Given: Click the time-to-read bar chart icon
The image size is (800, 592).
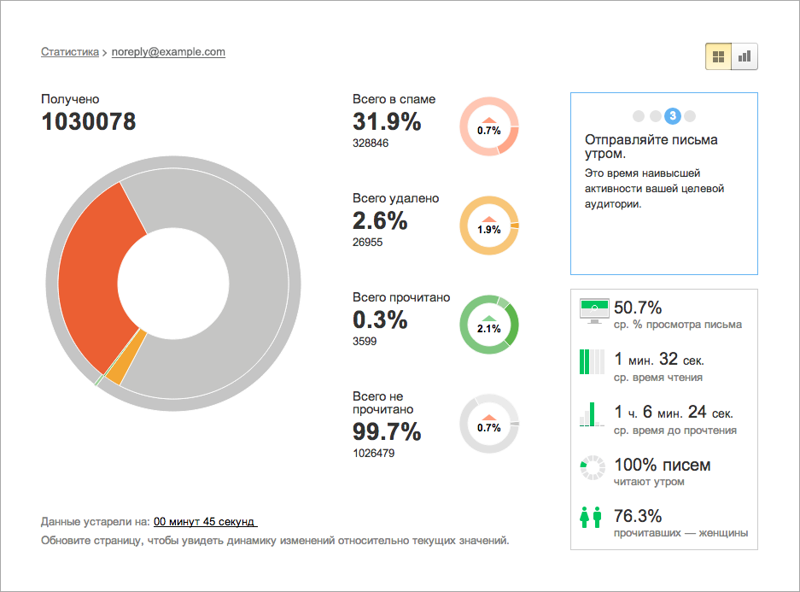Looking at the screenshot, I should [592, 414].
